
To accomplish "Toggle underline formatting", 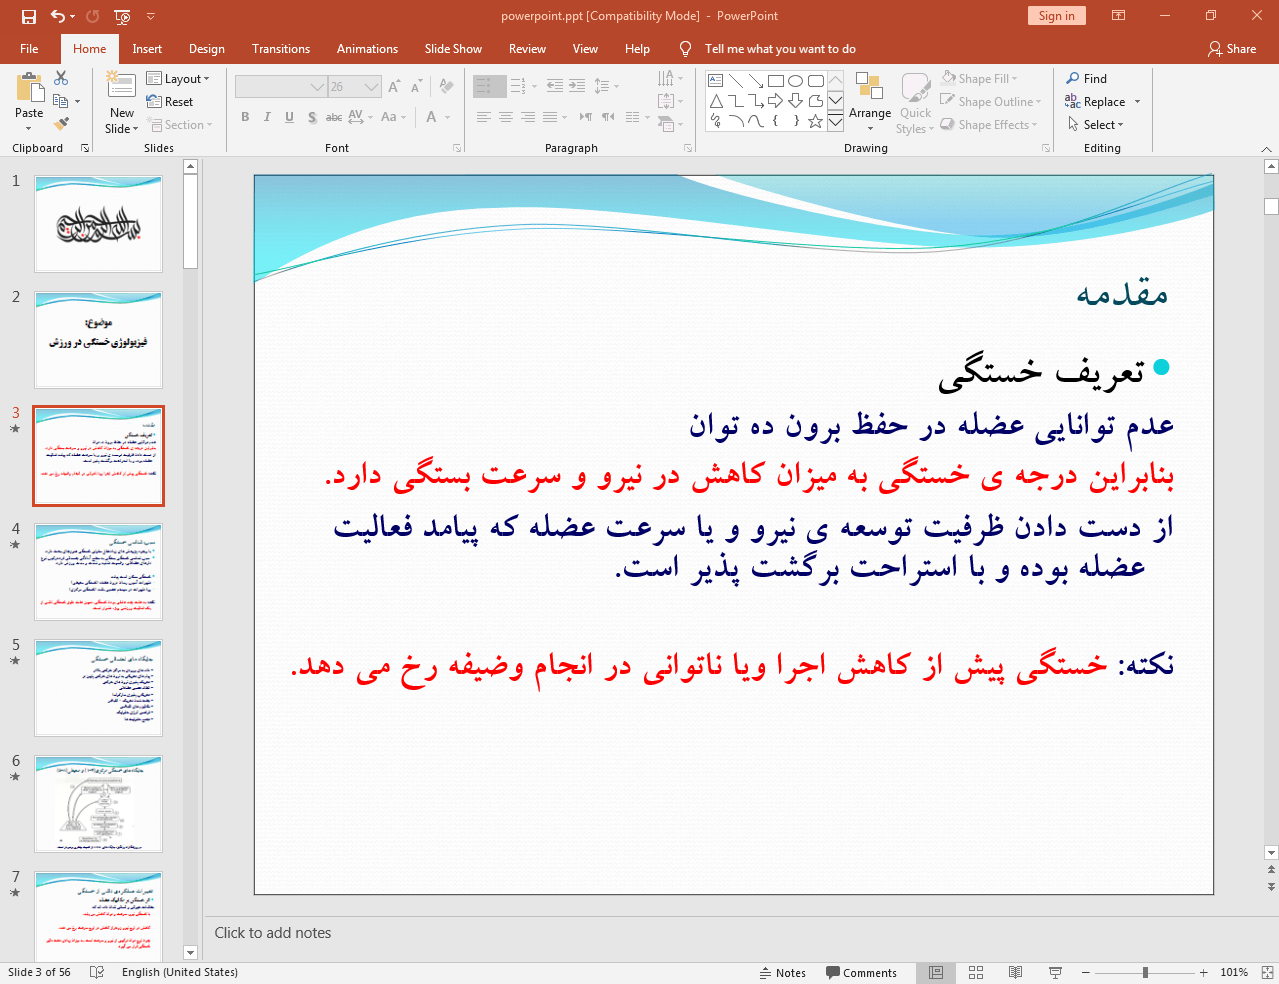I will 288,117.
